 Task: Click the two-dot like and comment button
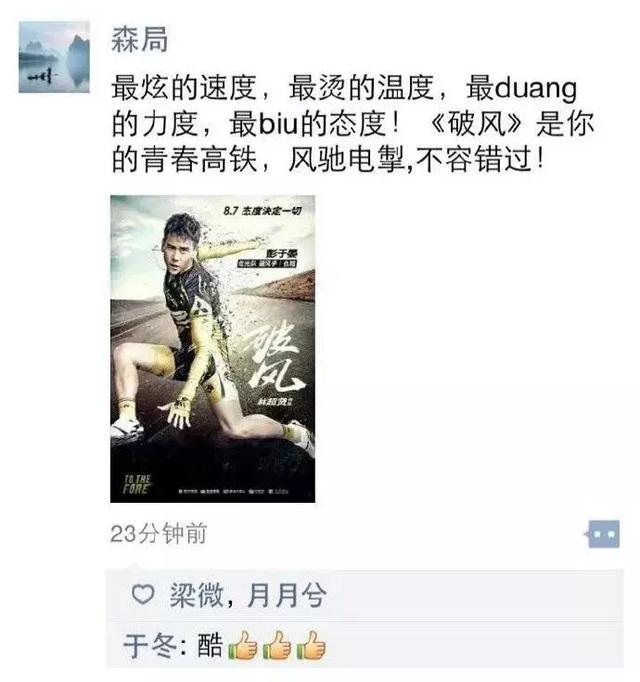tap(602, 534)
